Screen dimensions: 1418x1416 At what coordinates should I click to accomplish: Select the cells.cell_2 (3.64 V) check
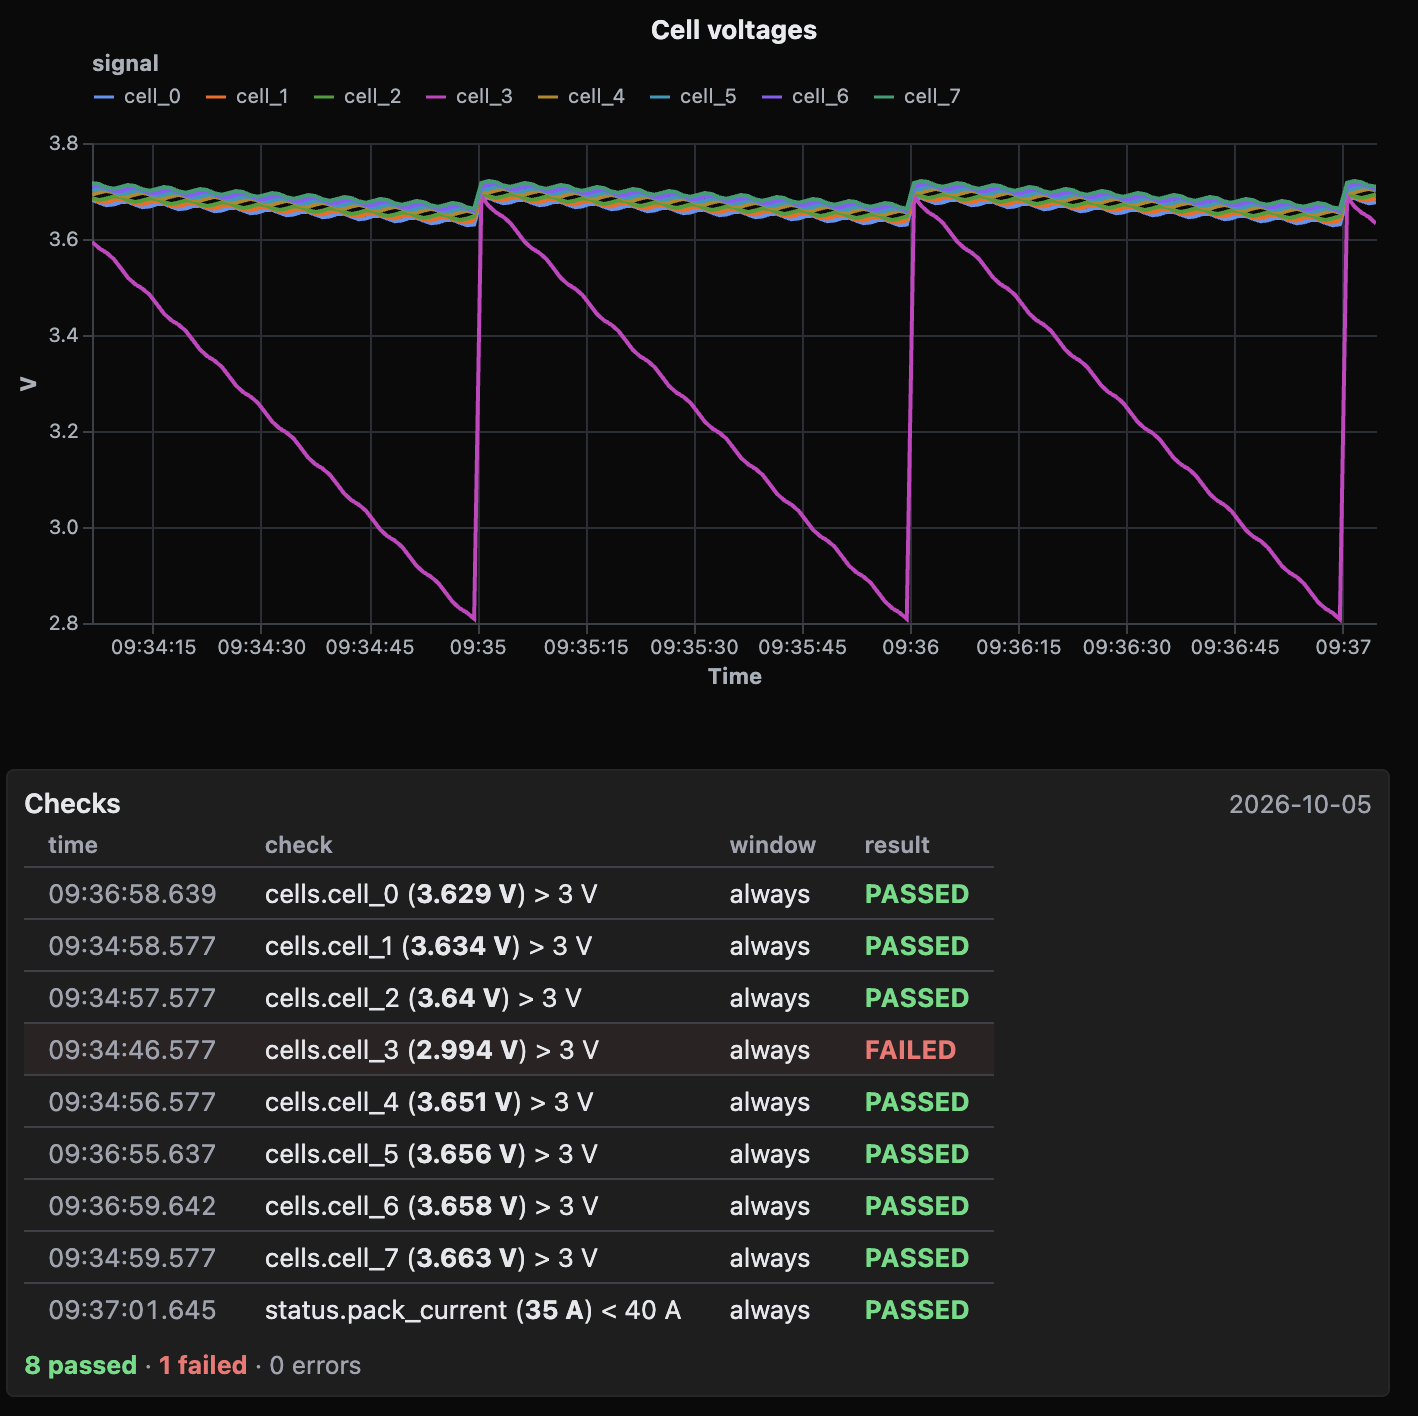pos(509,998)
